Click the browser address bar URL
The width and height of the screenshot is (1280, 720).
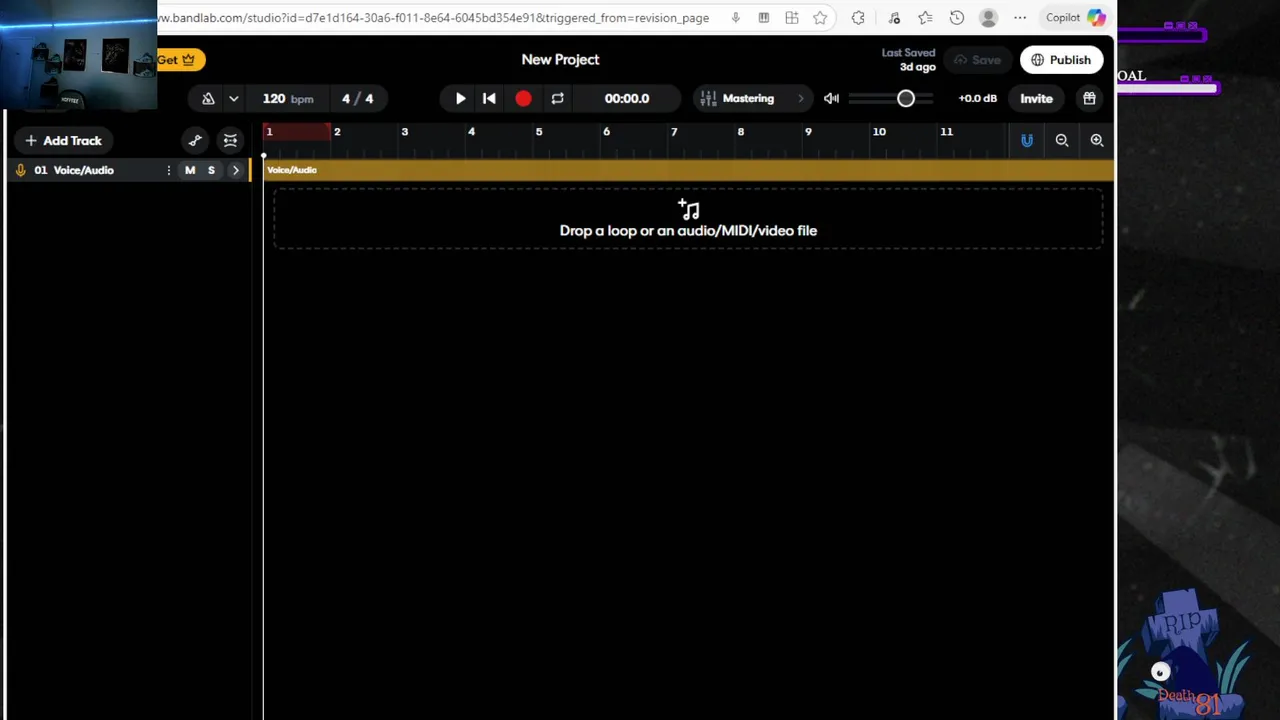[x=433, y=18]
